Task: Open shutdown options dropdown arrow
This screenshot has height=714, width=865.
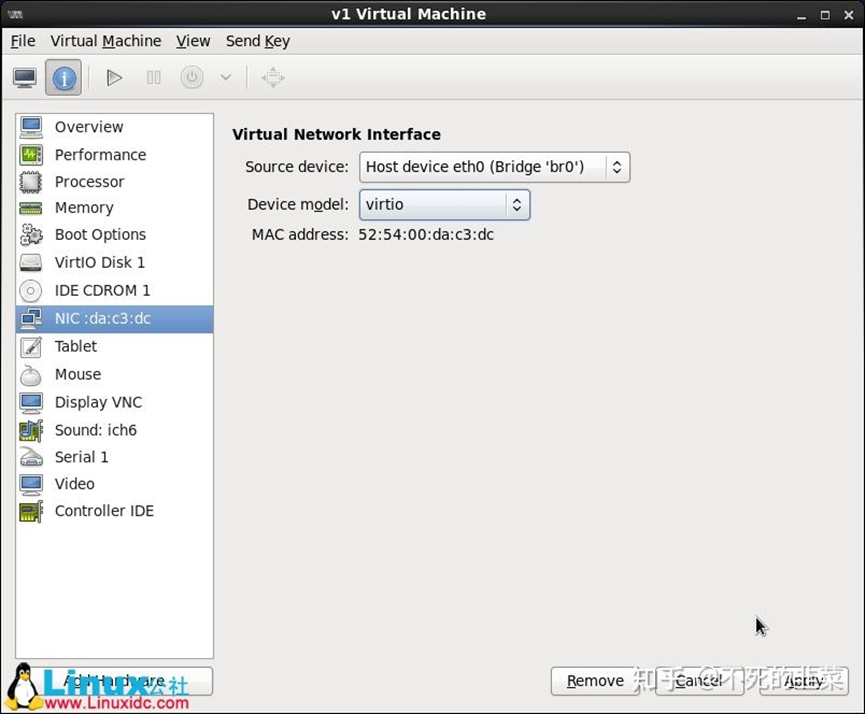Action: click(x=226, y=78)
